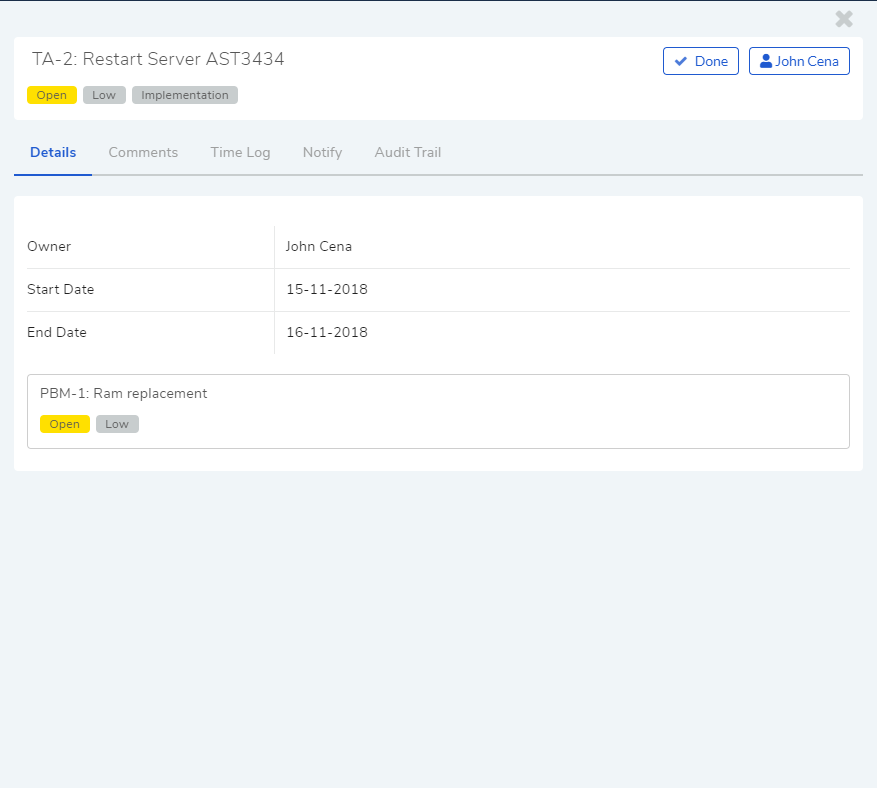Select the End Date value 16-11-2018

click(x=327, y=332)
